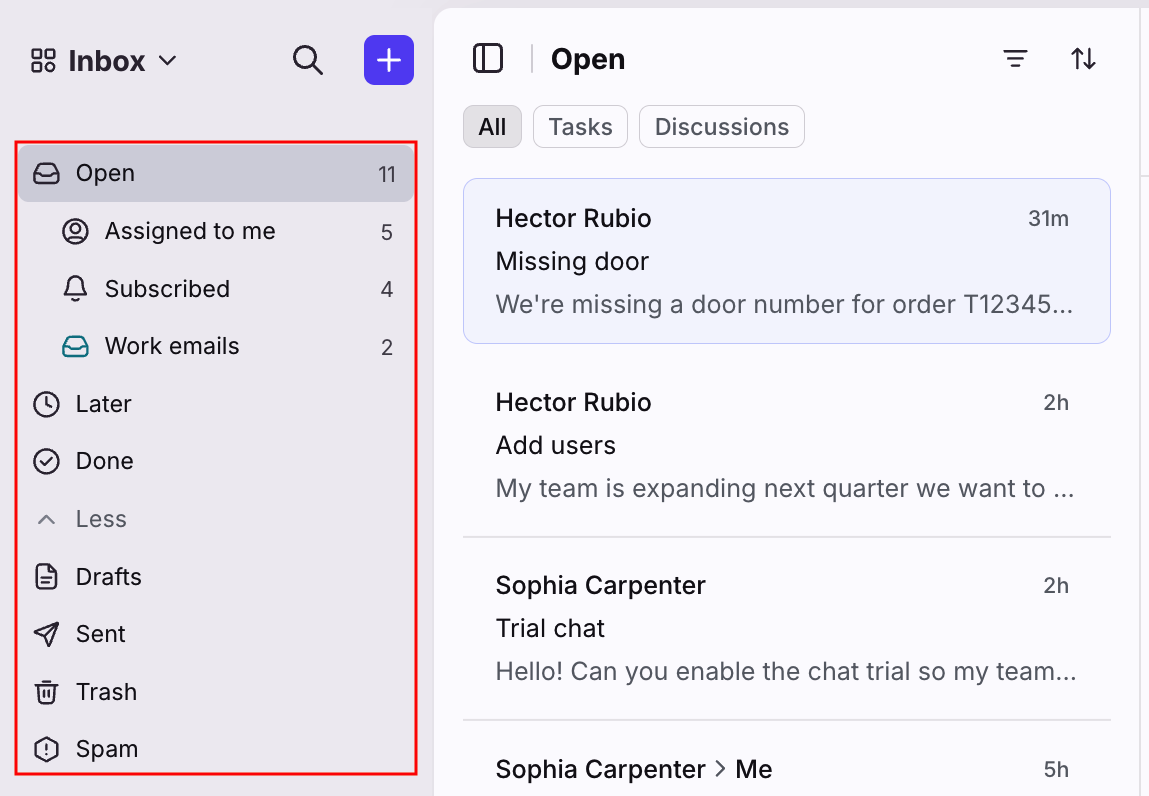1149x796 pixels.
Task: Open the Missing door conversation
Action: (x=787, y=261)
